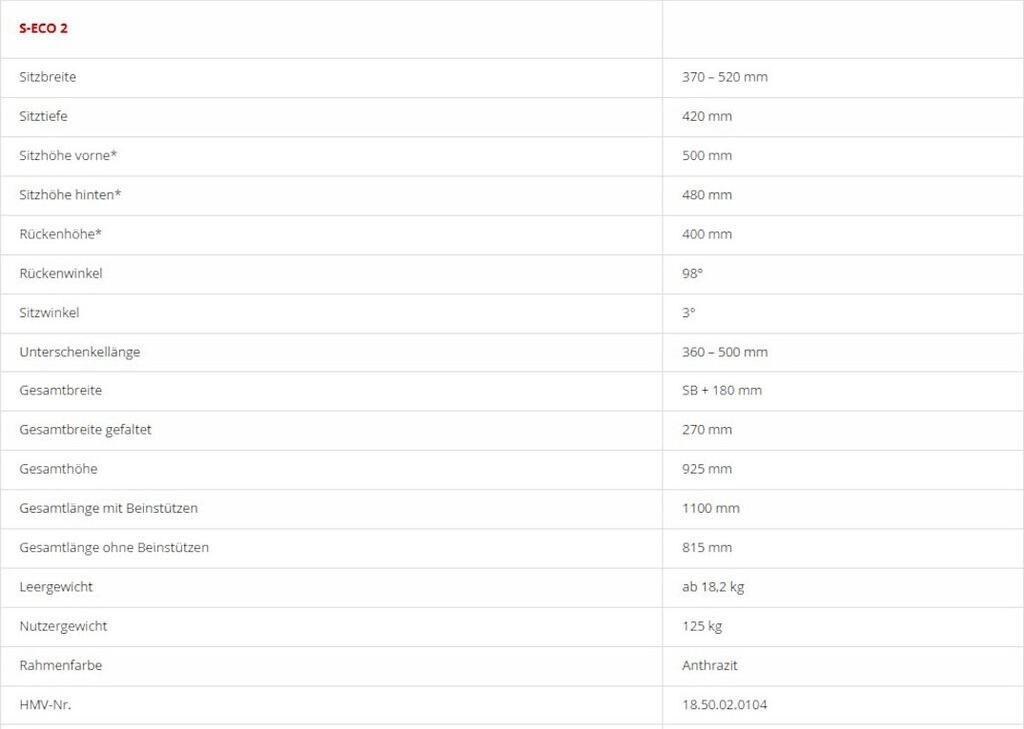Click the Sitzwinkel label
Screen dimensions: 1024x729
[49, 312]
